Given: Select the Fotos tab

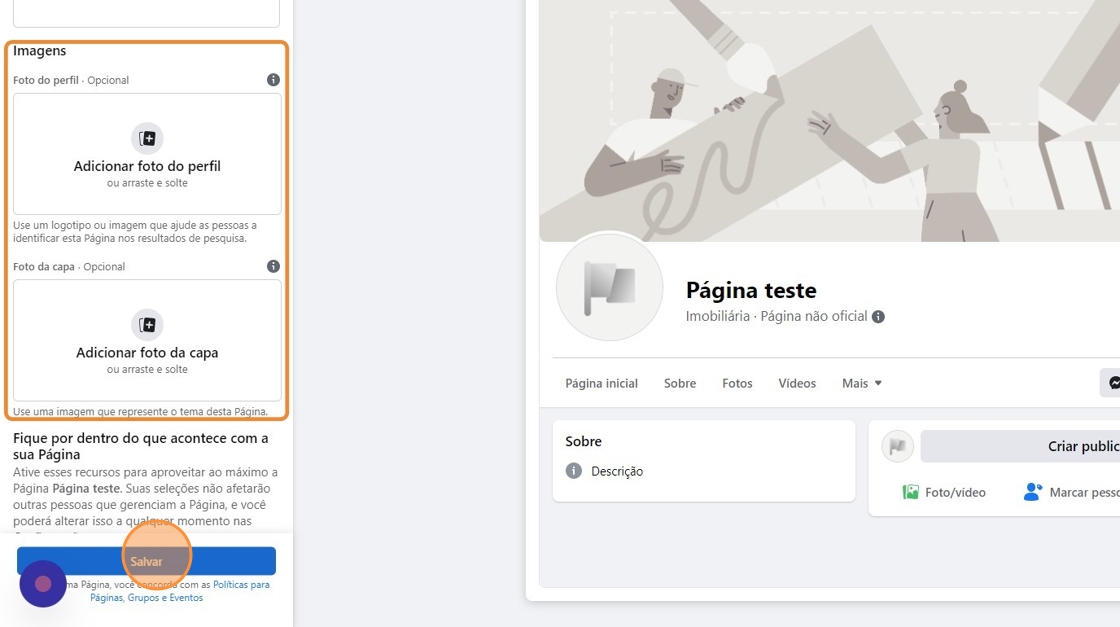Looking at the screenshot, I should [737, 383].
